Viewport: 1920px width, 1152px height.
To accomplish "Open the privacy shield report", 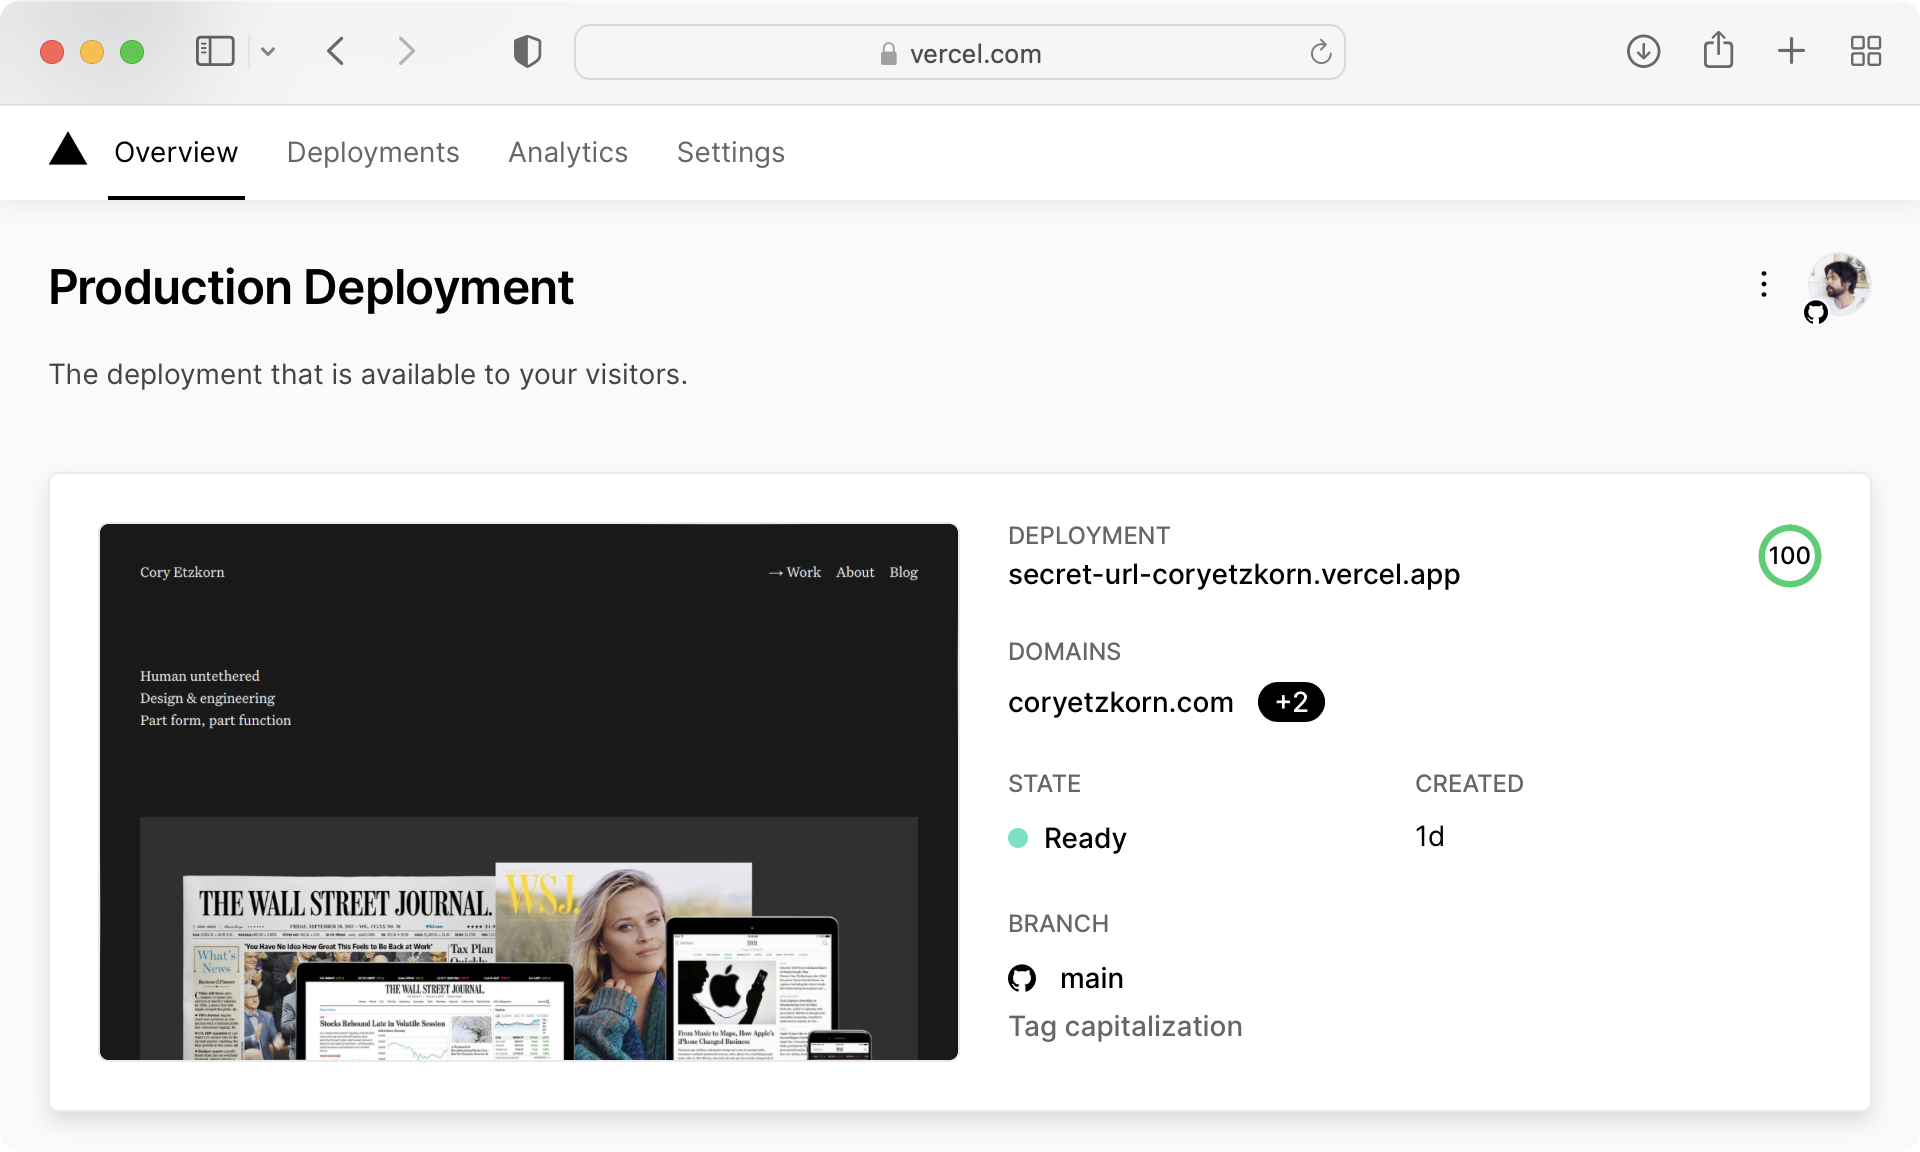I will pos(527,51).
